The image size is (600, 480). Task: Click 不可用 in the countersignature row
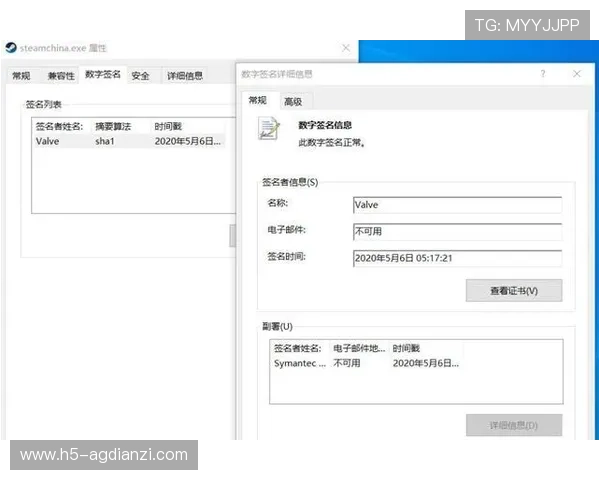(347, 363)
